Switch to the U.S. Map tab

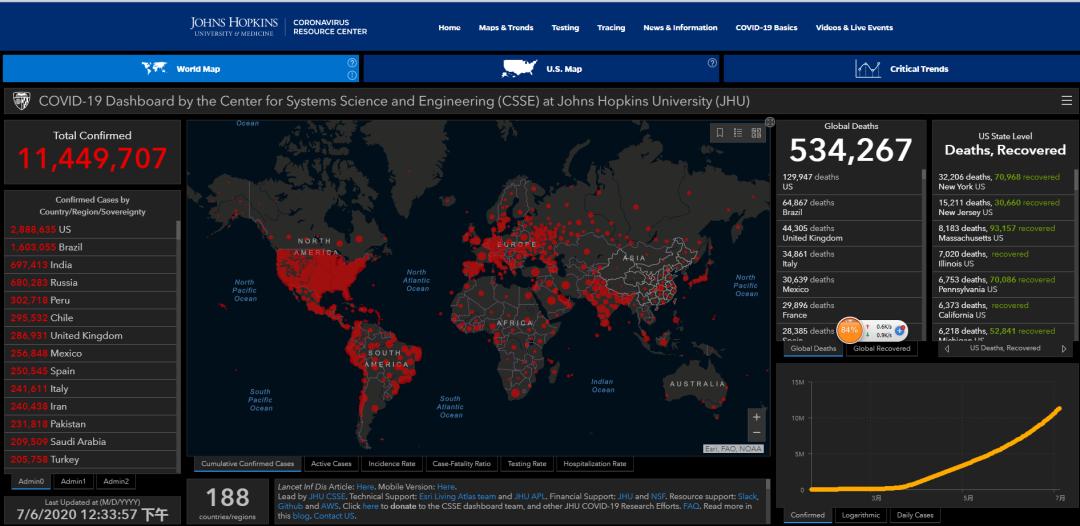(541, 69)
